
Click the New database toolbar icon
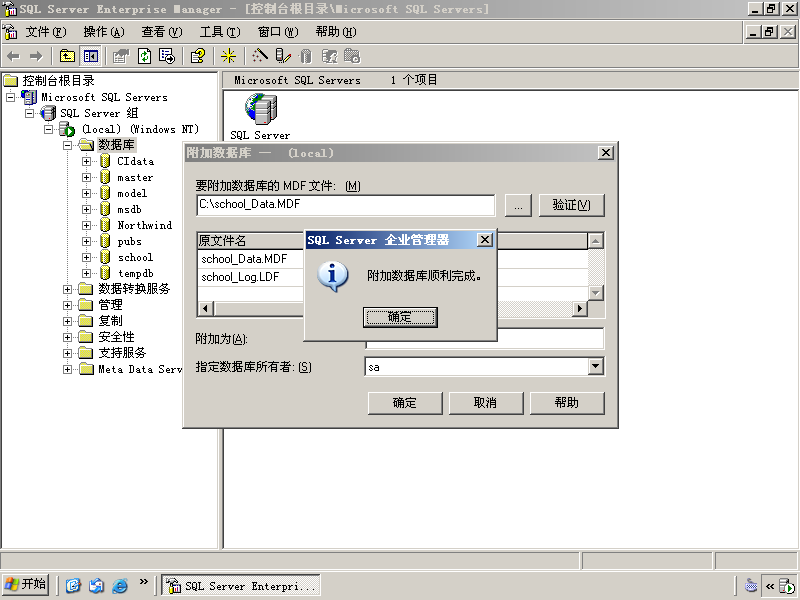pos(305,56)
